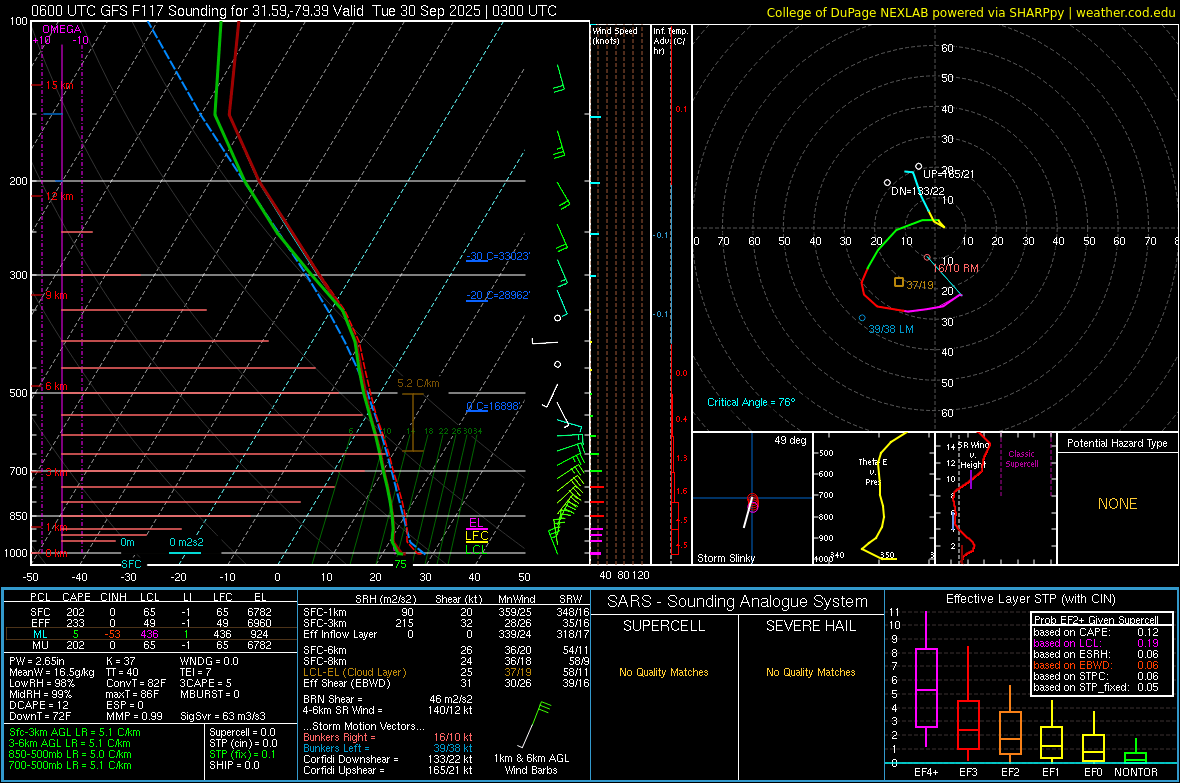Click the 1km & 6km AGL Wind Barbs caption
Screen dimensions: 1180x783
531,764
